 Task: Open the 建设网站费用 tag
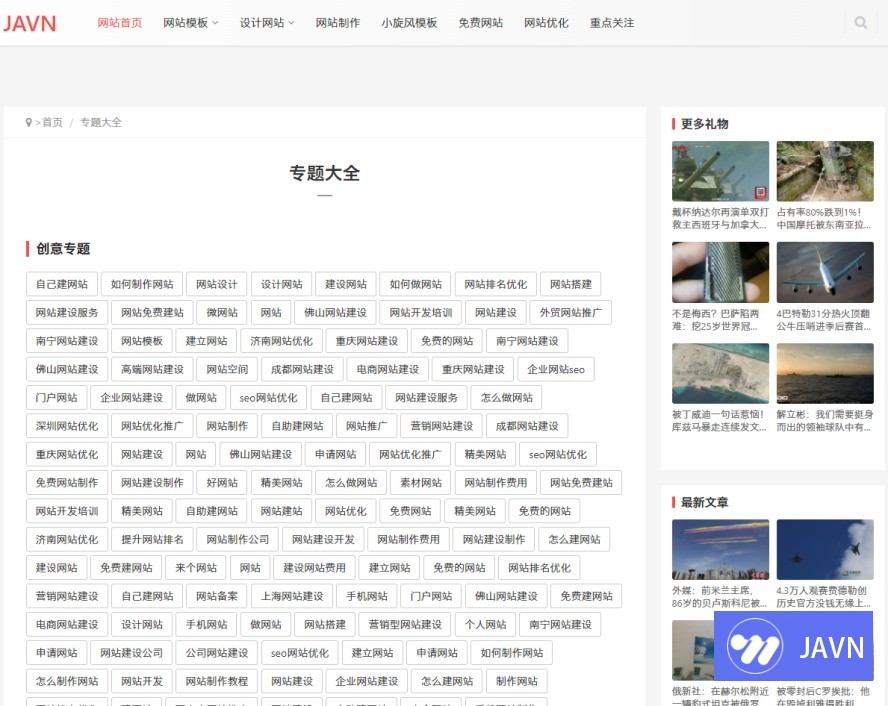point(314,567)
